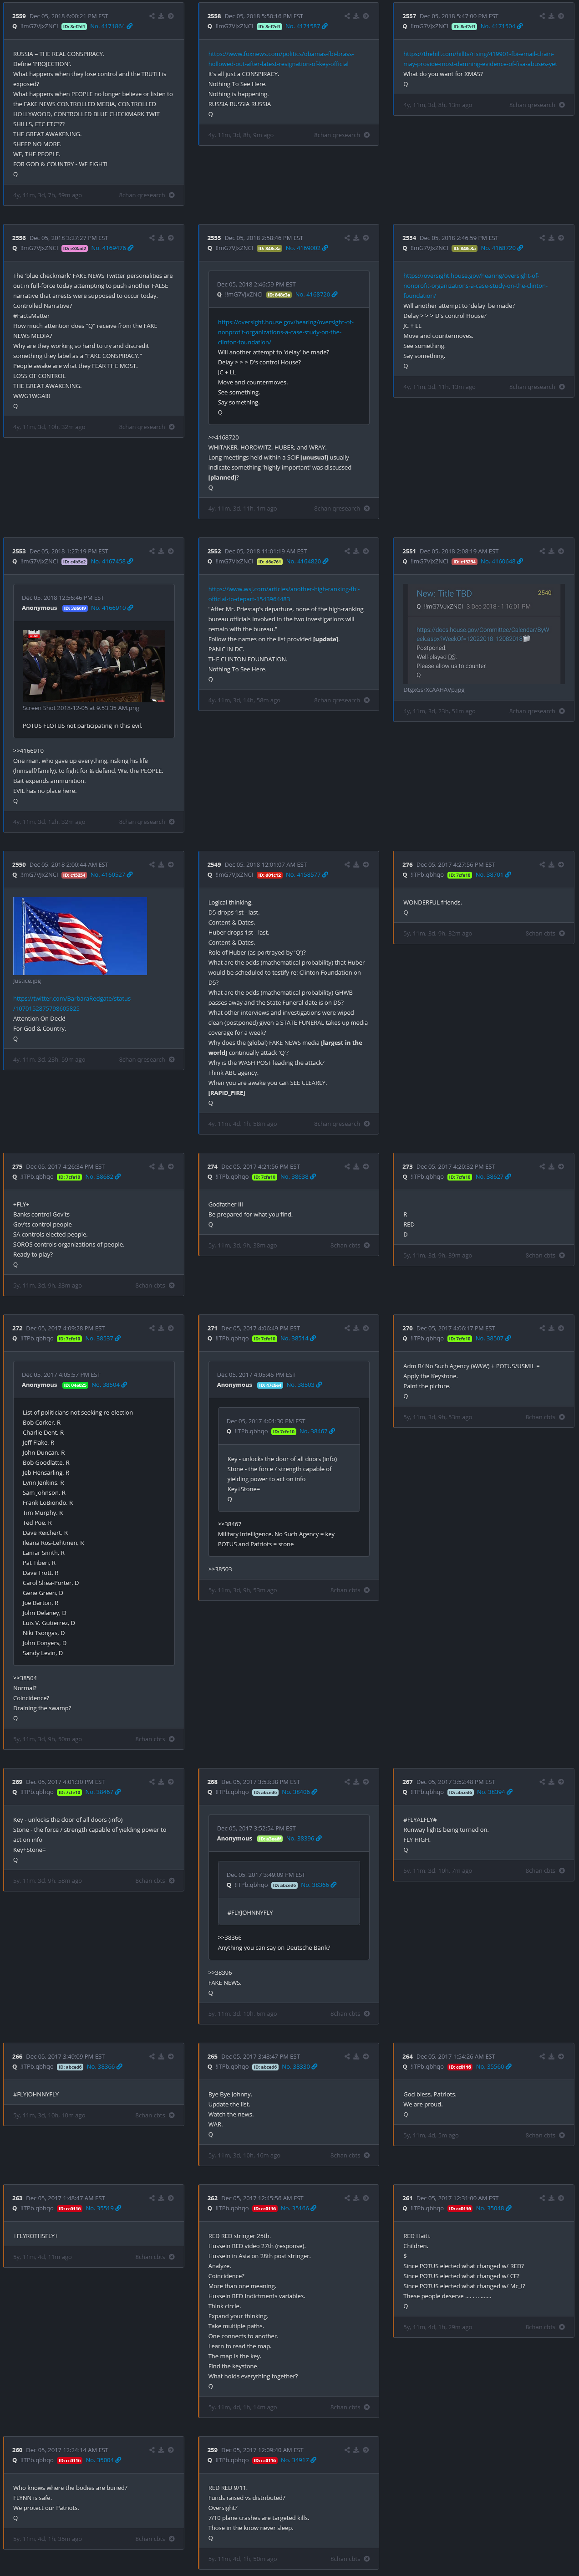
Task: Open the funeral photo thumbnail in post 2553
Action: coord(94,665)
